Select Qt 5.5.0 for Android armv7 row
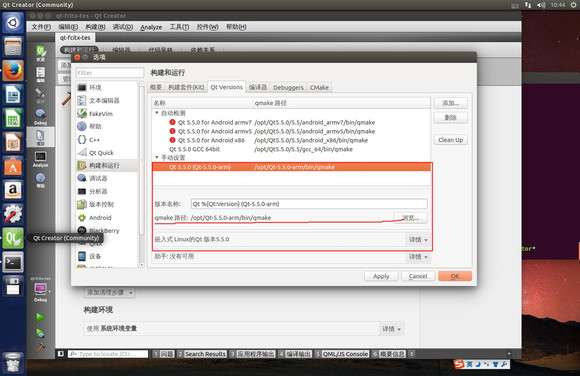This screenshot has width=580, height=376. (x=291, y=122)
